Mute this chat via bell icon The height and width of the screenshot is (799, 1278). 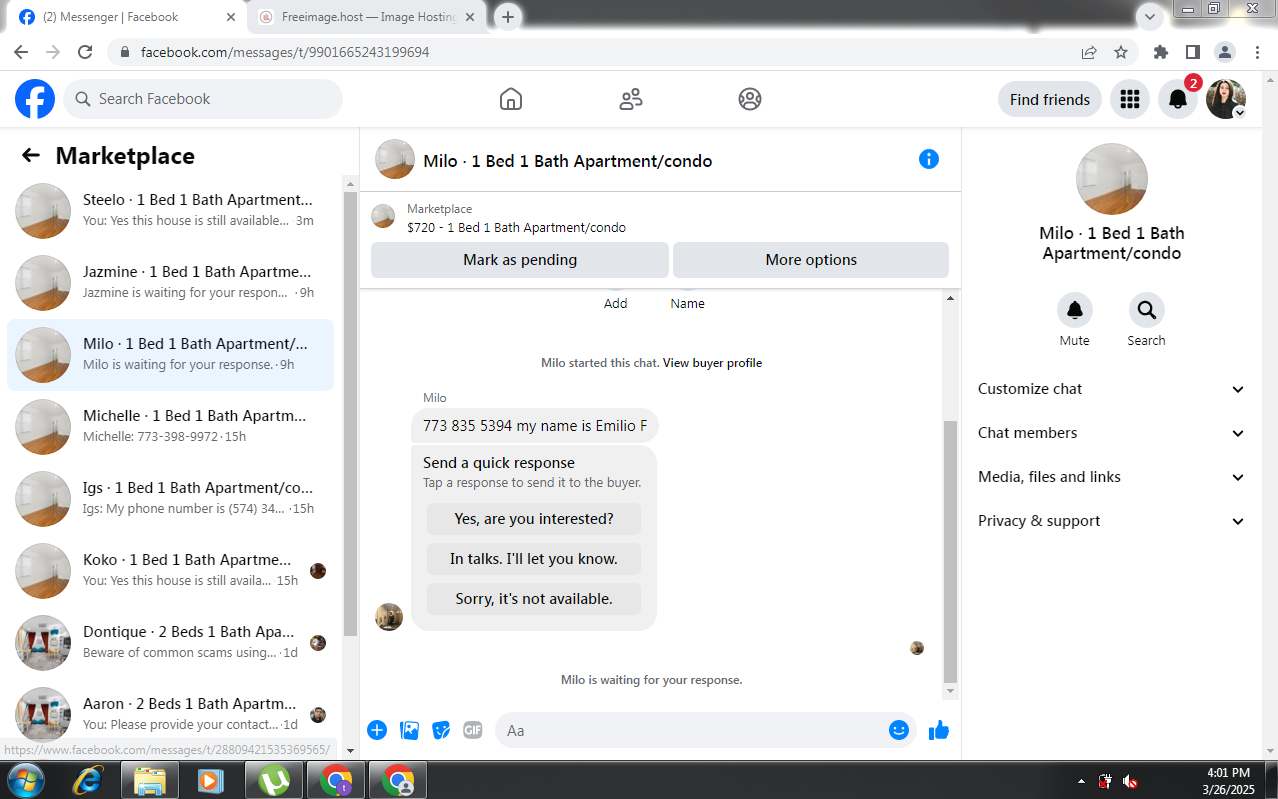pos(1075,310)
